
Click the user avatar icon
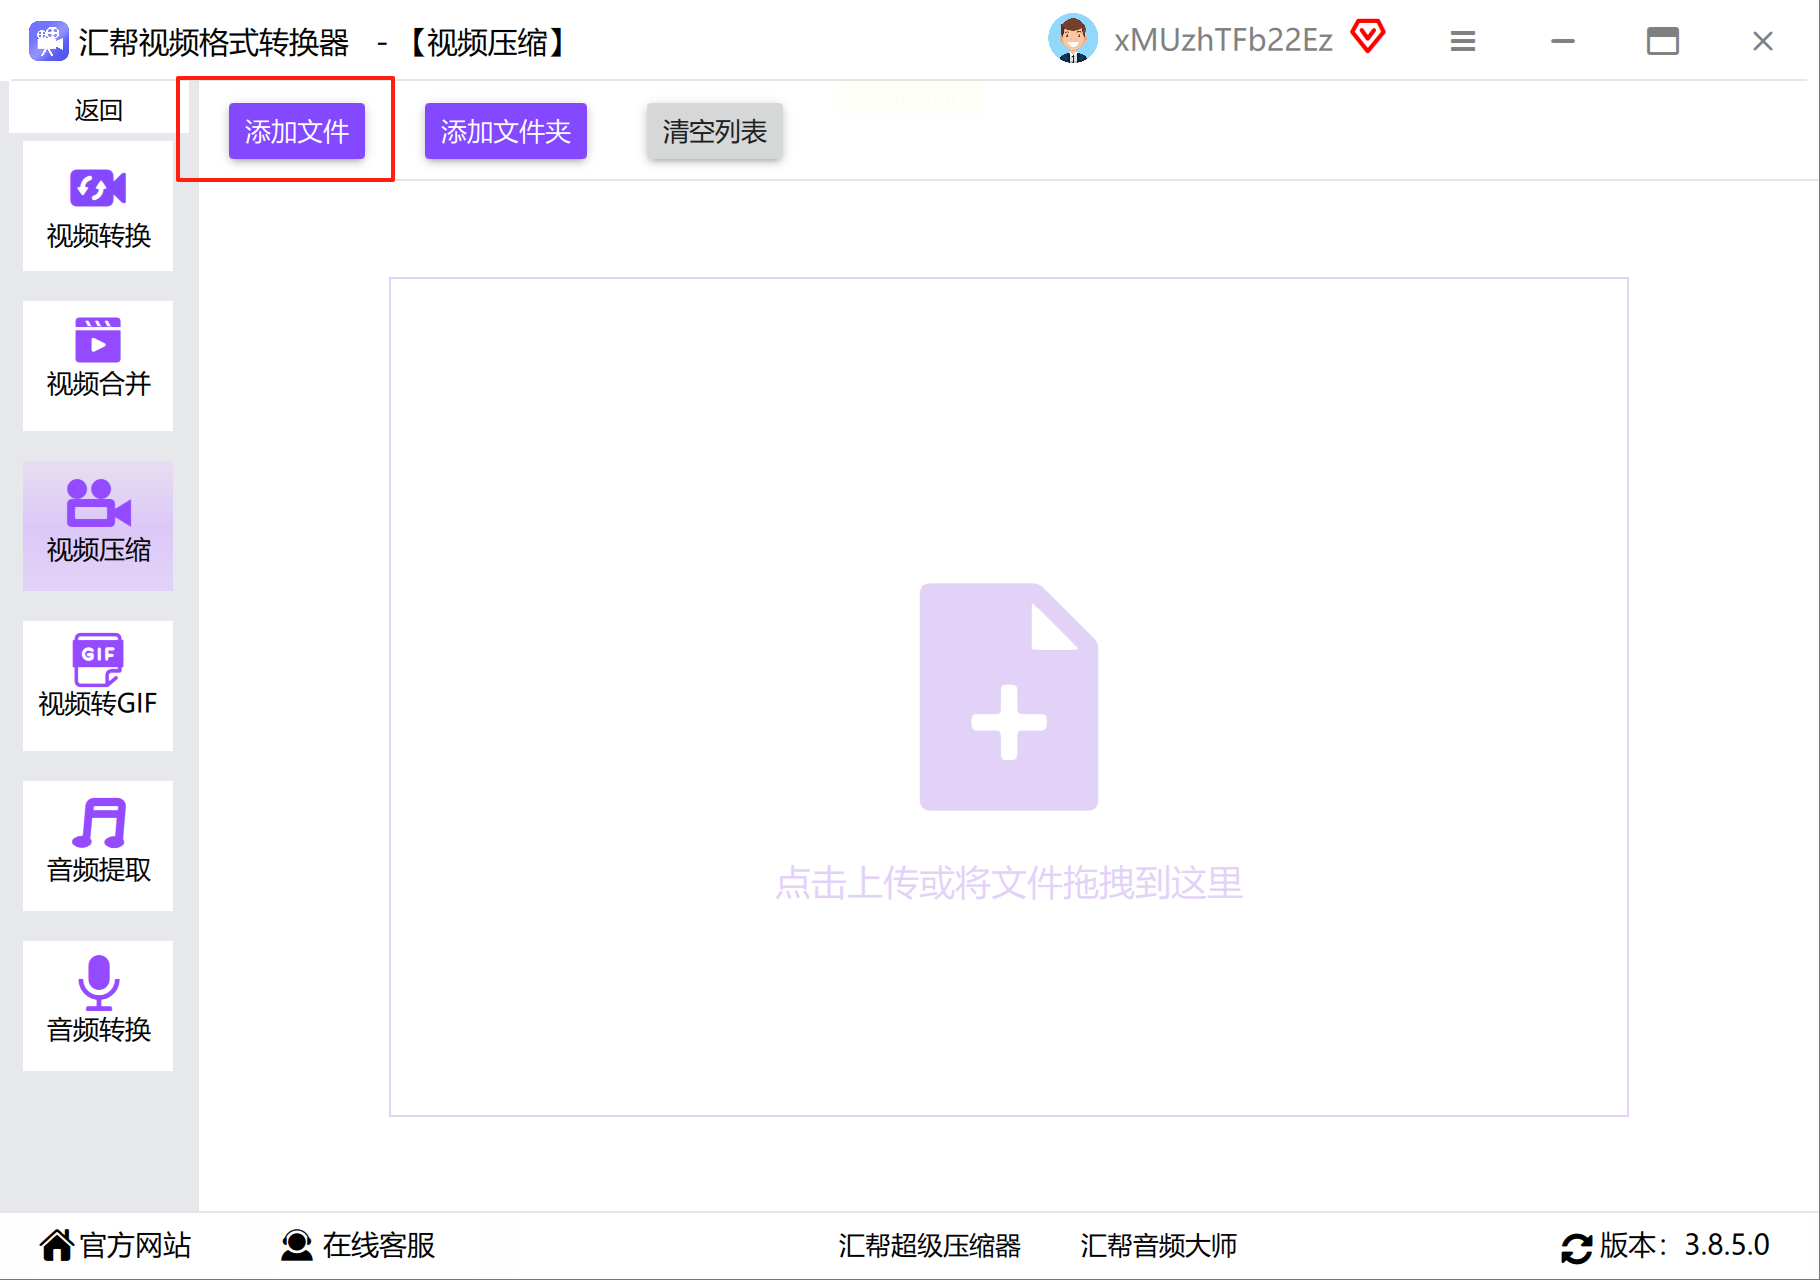1073,40
